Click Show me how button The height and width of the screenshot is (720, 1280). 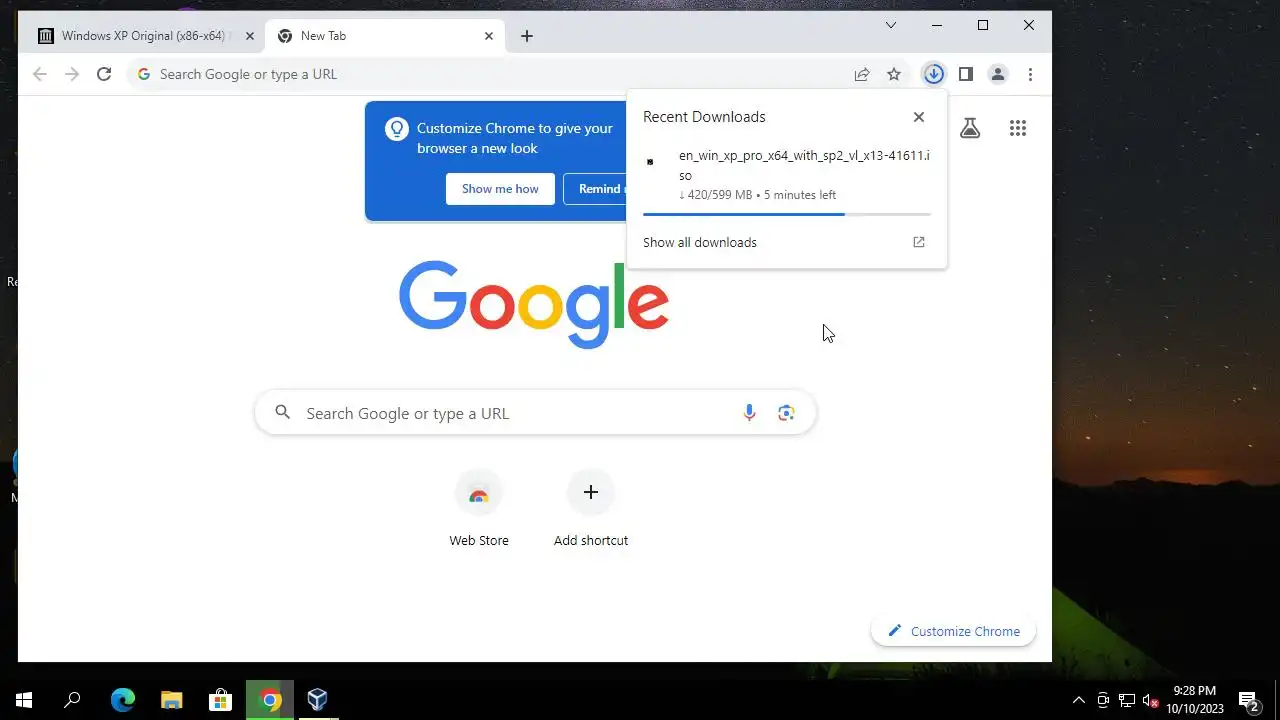click(x=500, y=189)
